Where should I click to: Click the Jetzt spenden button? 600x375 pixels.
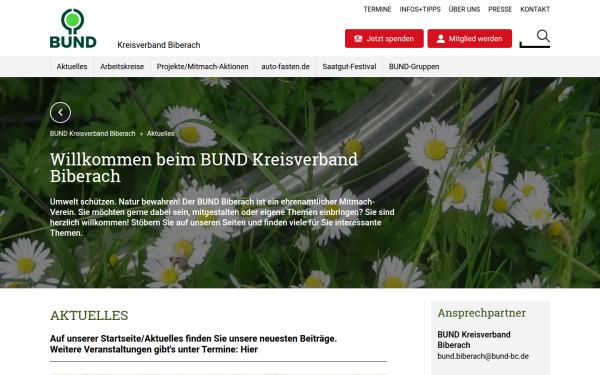pyautogui.click(x=384, y=39)
